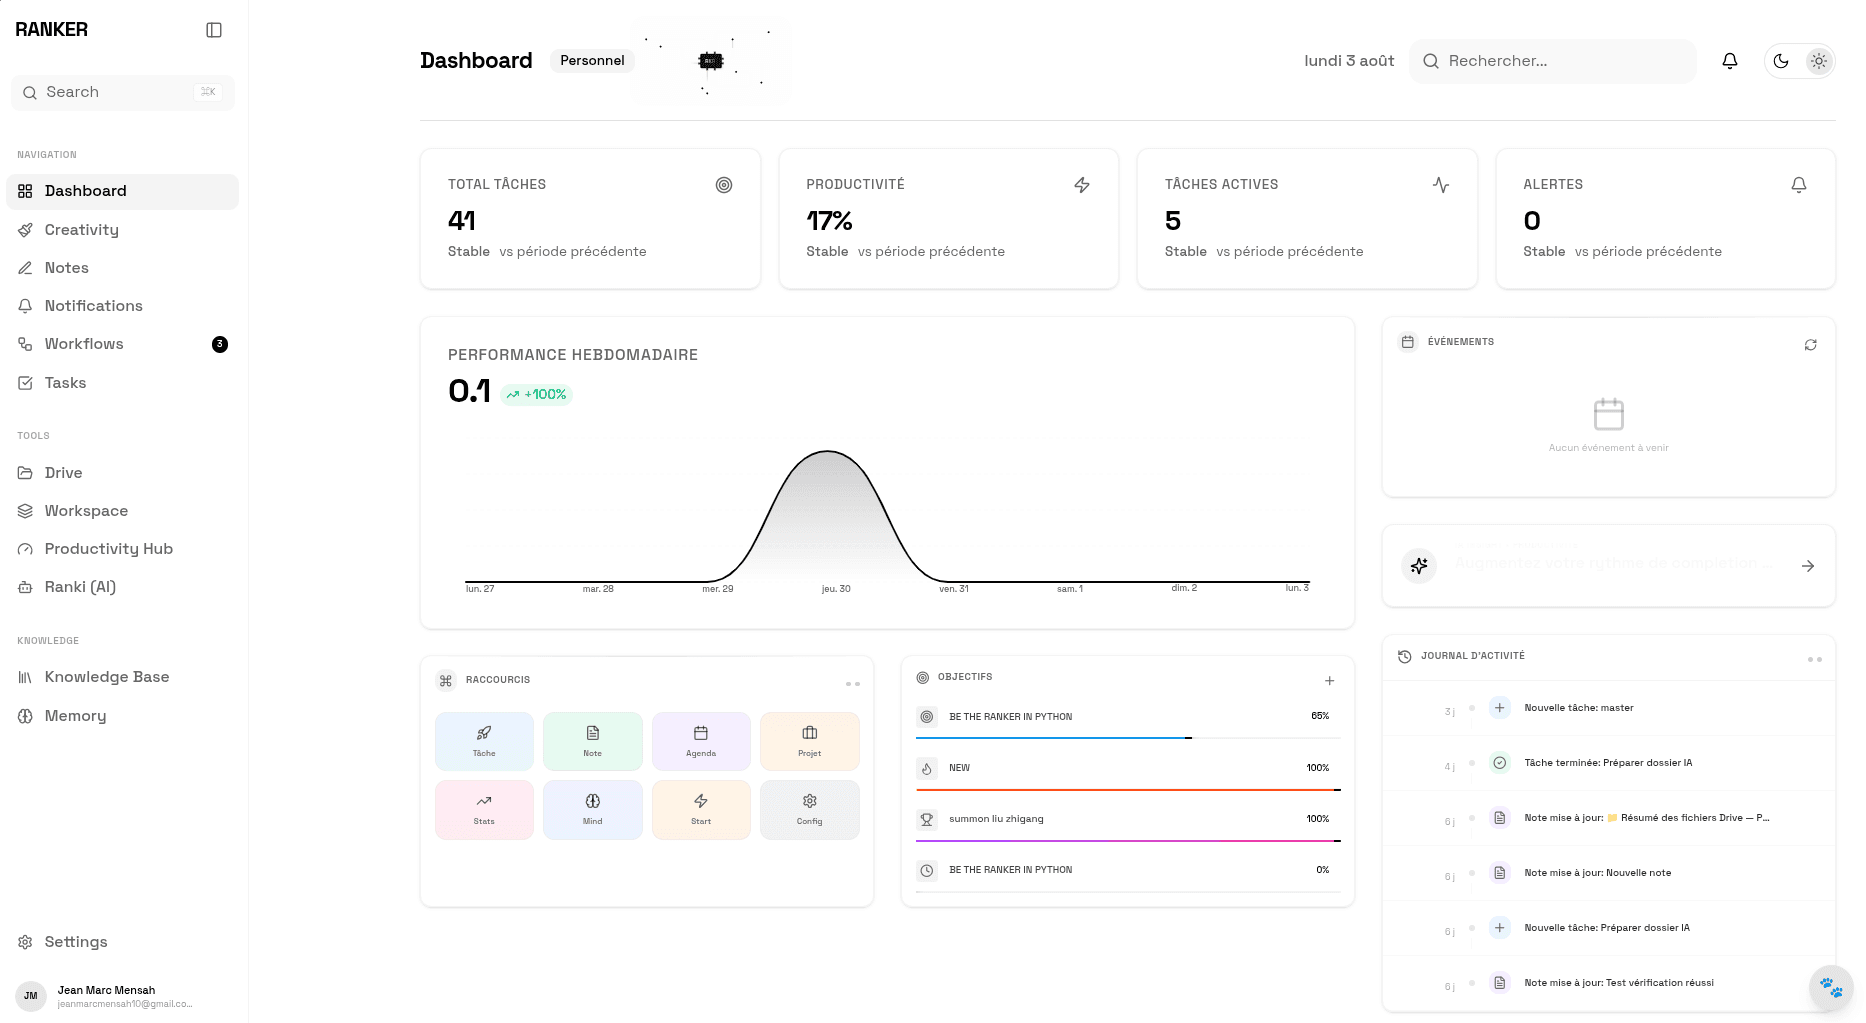Open the Tasks page
Image resolution: width=1866 pixels, height=1023 pixels.
pos(123,383)
